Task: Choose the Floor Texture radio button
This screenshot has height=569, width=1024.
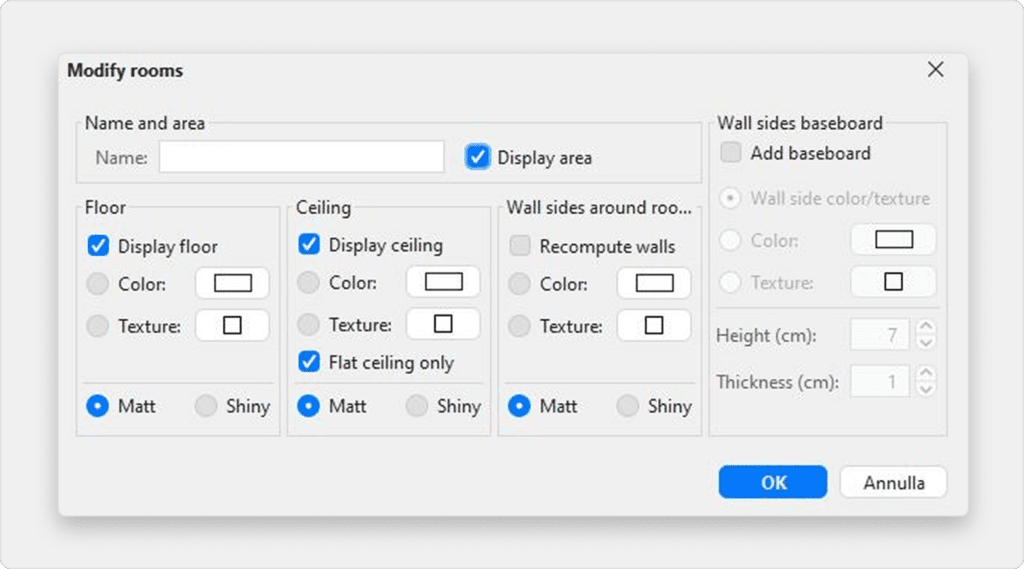Action: pyautogui.click(x=98, y=326)
